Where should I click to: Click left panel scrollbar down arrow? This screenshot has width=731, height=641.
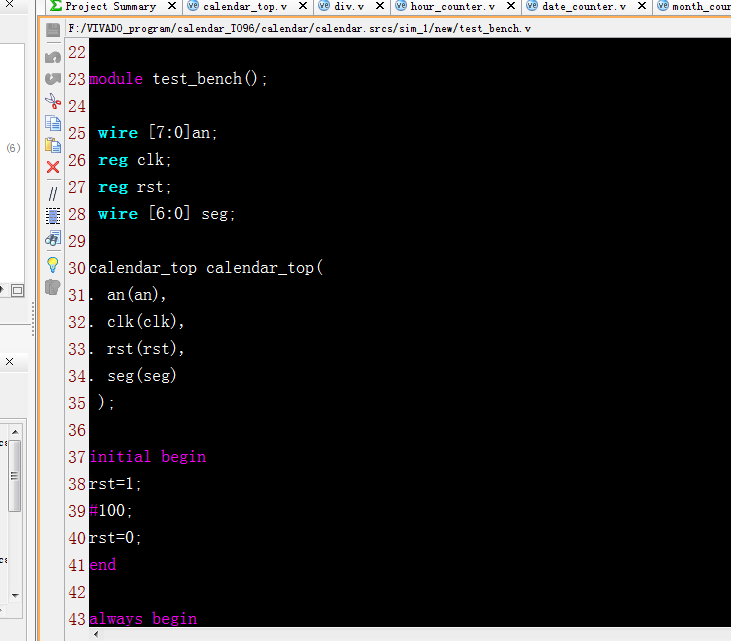[15, 595]
